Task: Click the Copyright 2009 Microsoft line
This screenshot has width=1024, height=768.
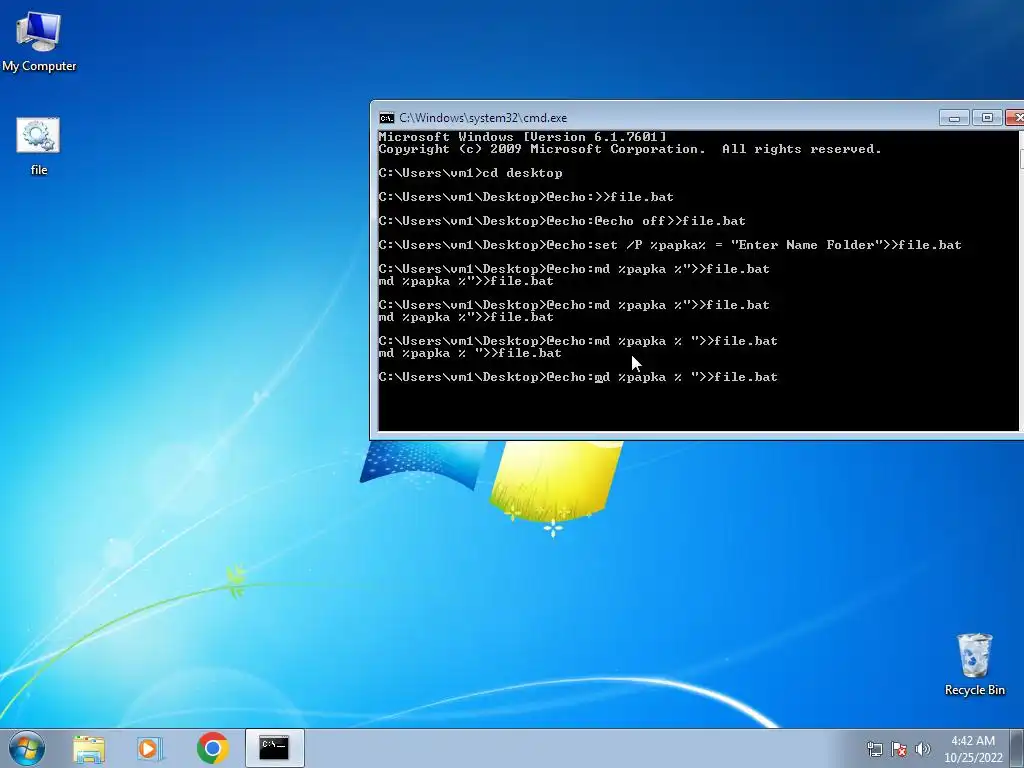Action: click(x=630, y=149)
